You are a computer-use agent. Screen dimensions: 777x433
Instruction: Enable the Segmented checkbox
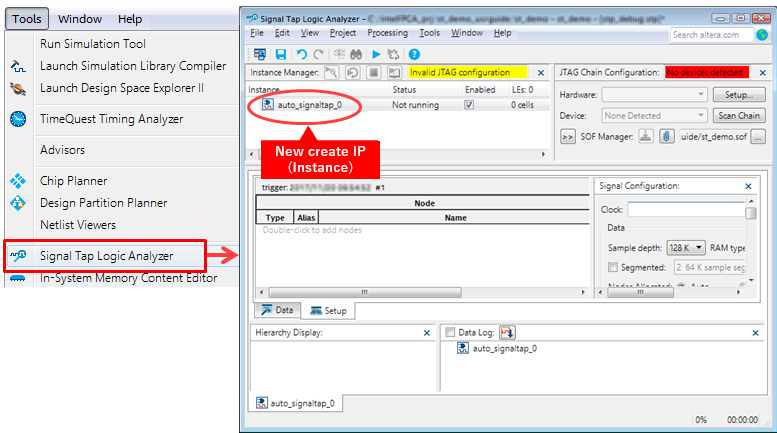(613, 267)
